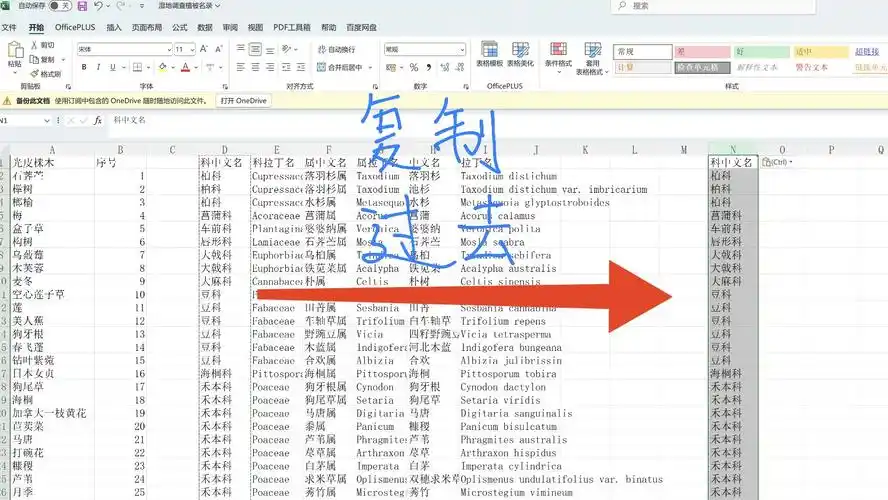This screenshot has height=500, width=888.
Task: Increase font size with the larger A icon
Action: tap(204, 49)
